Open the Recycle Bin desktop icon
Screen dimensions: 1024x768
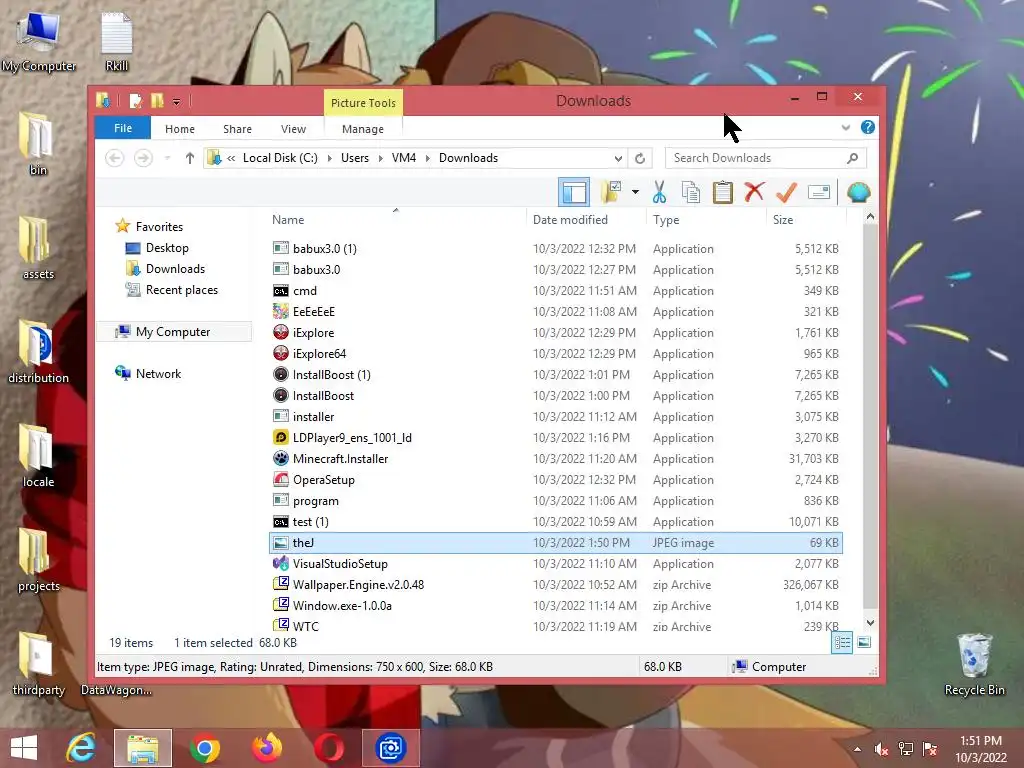974,665
